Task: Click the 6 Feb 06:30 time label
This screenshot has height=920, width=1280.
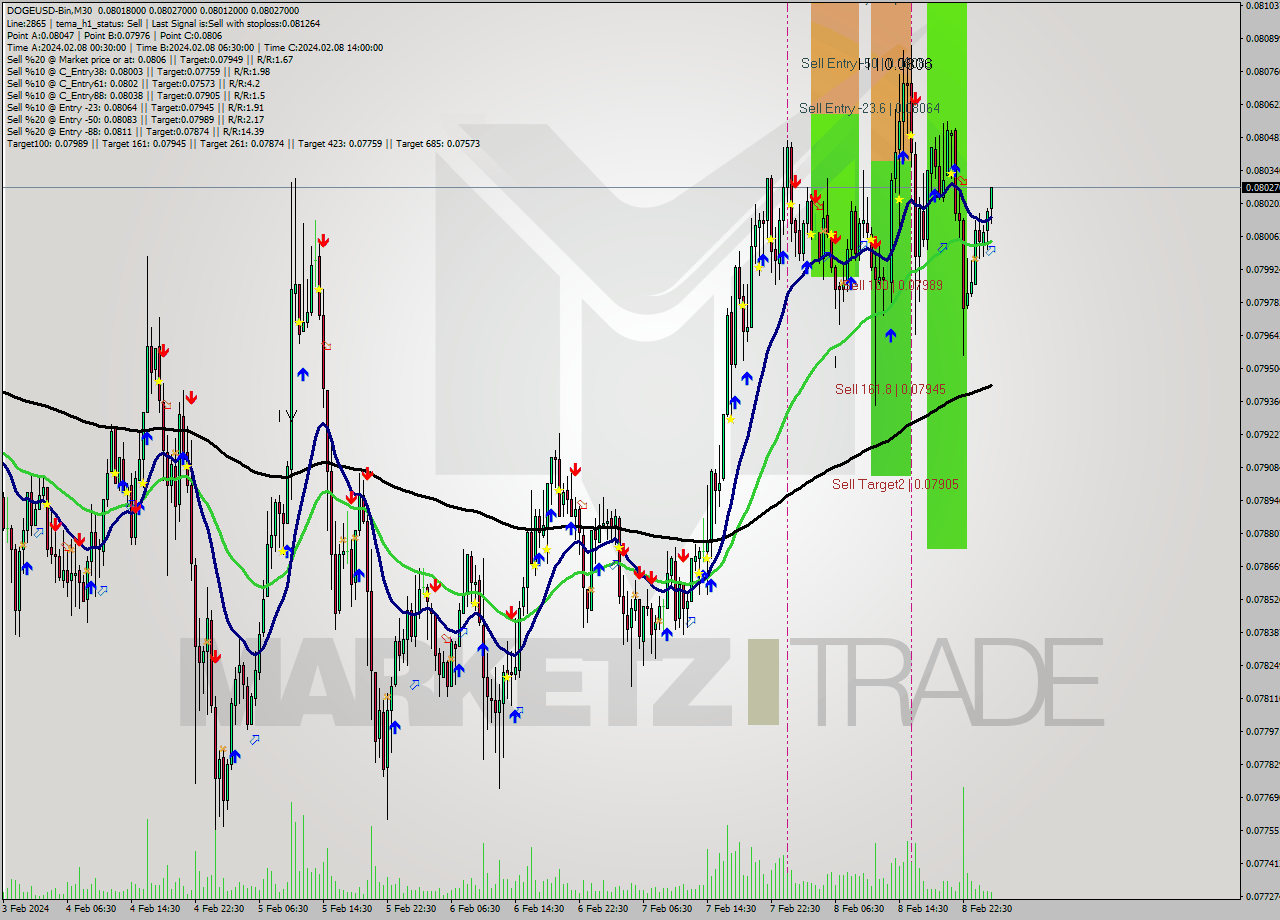Action: (474, 909)
